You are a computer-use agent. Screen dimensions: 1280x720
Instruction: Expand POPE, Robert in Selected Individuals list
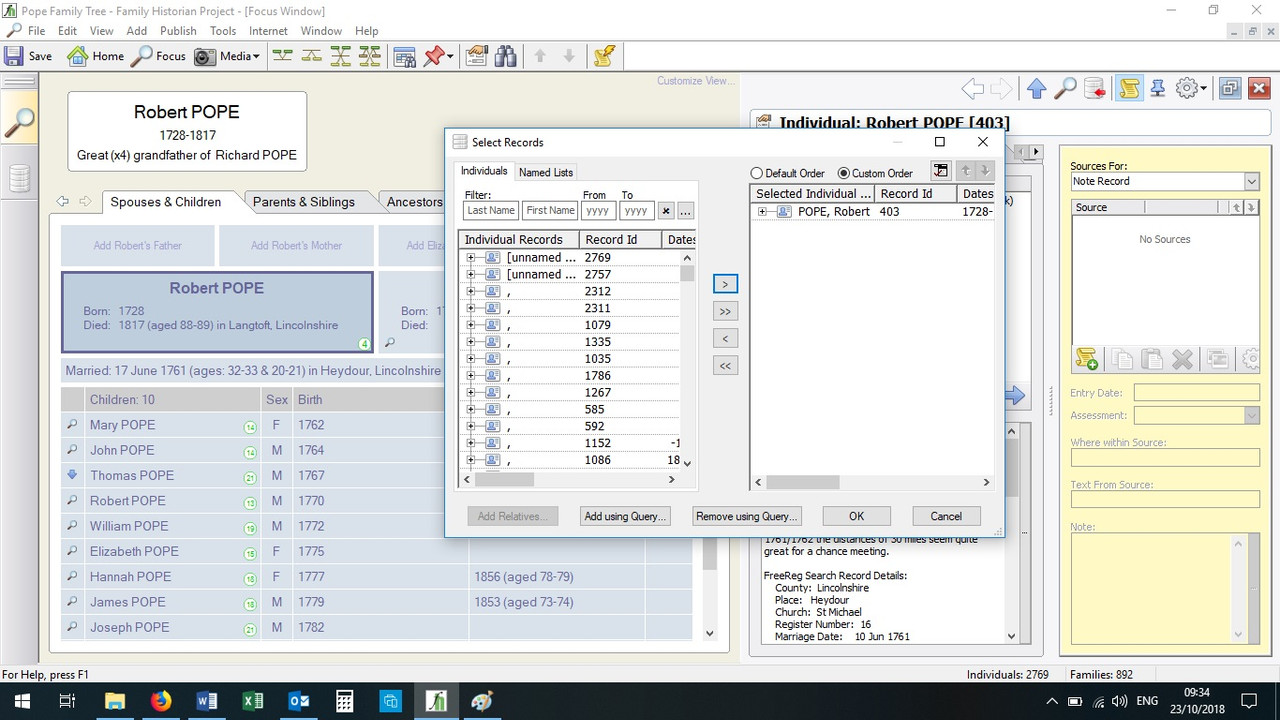coord(763,212)
